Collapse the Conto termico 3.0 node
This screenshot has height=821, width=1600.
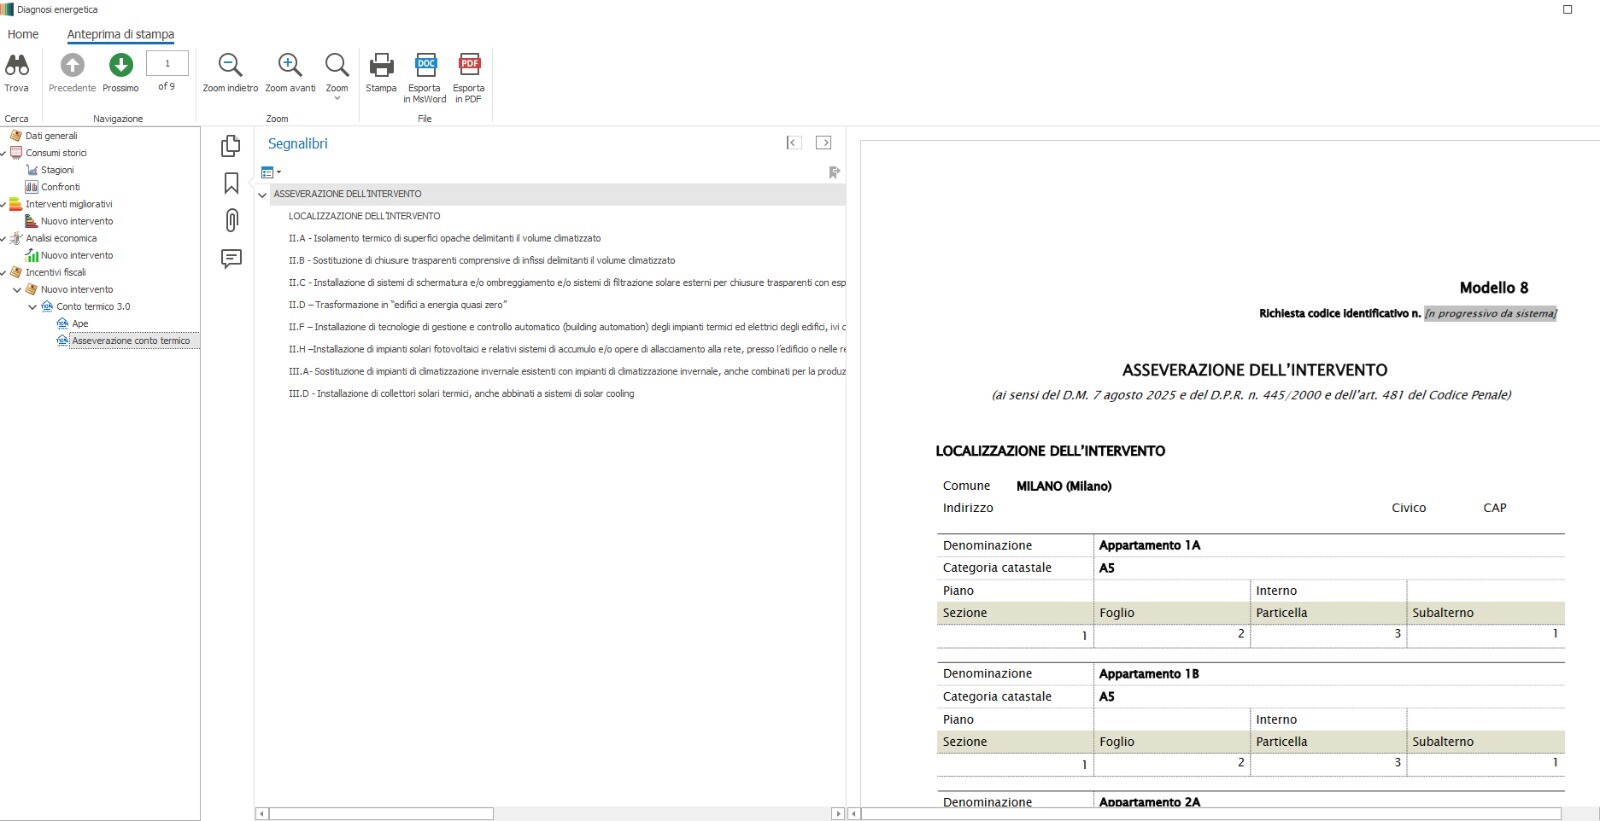(33, 307)
